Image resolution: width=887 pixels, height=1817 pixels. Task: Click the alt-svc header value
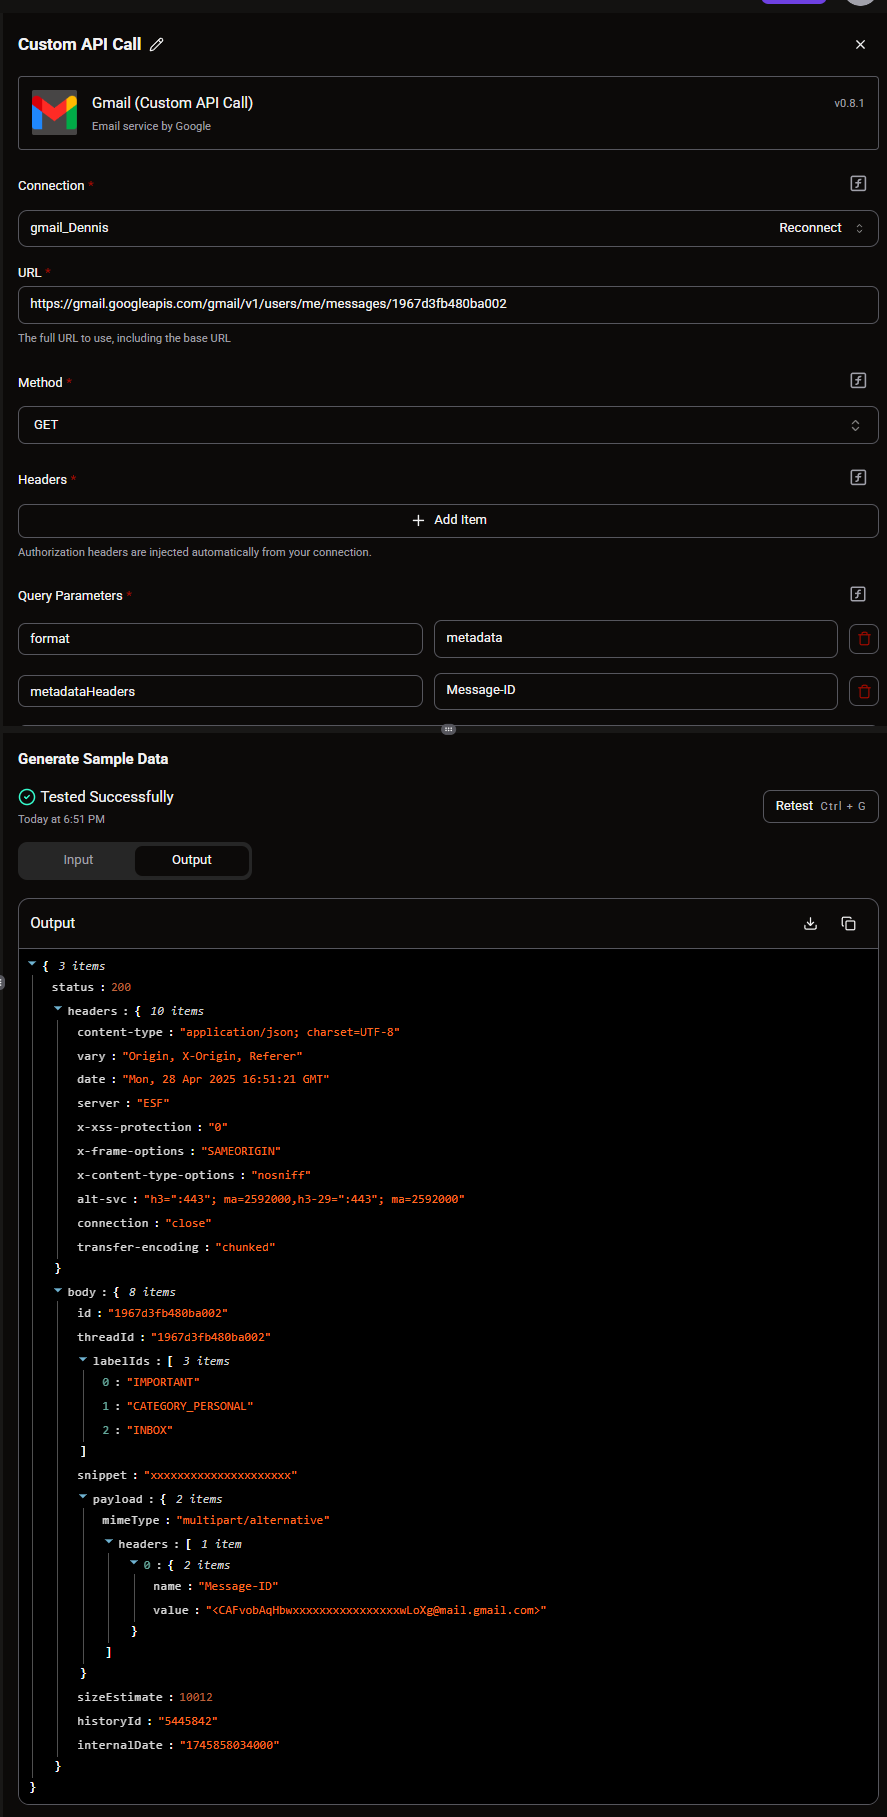click(304, 1200)
